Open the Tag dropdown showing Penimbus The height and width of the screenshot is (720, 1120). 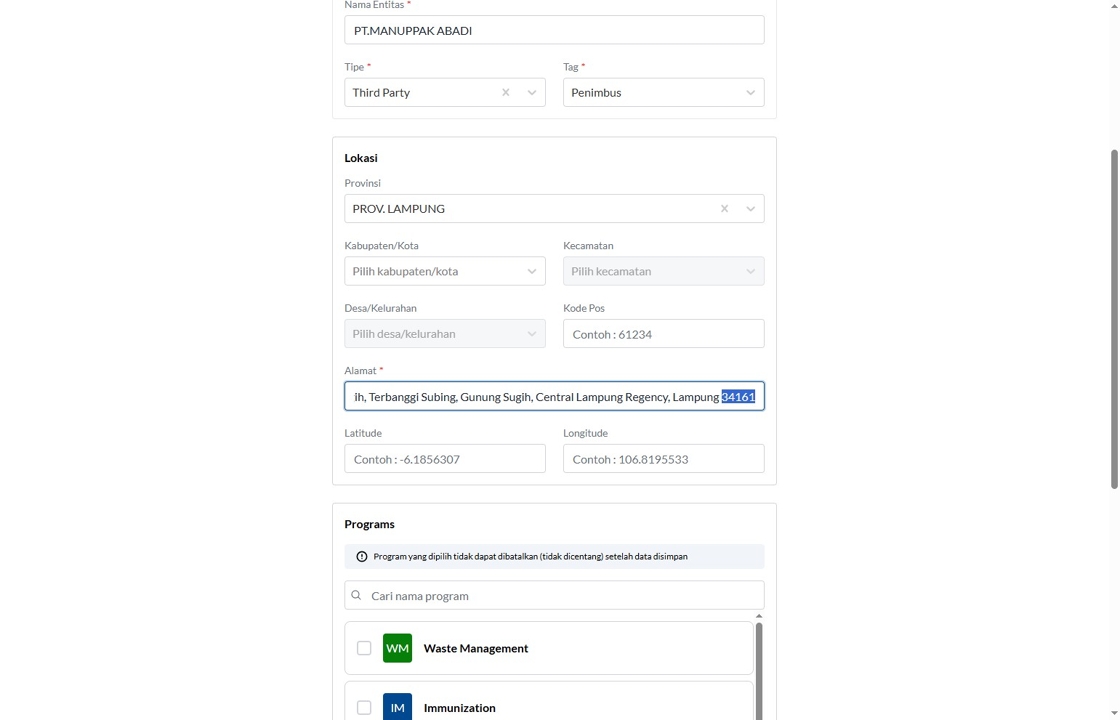663,93
